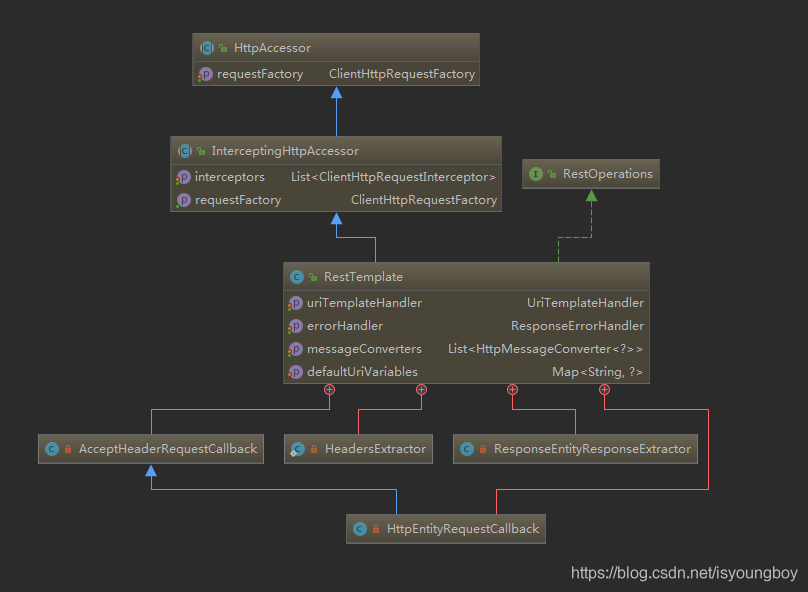Image resolution: width=808 pixels, height=592 pixels.
Task: Select the HttpEntityRequestCallback class icon
Action: click(x=358, y=528)
